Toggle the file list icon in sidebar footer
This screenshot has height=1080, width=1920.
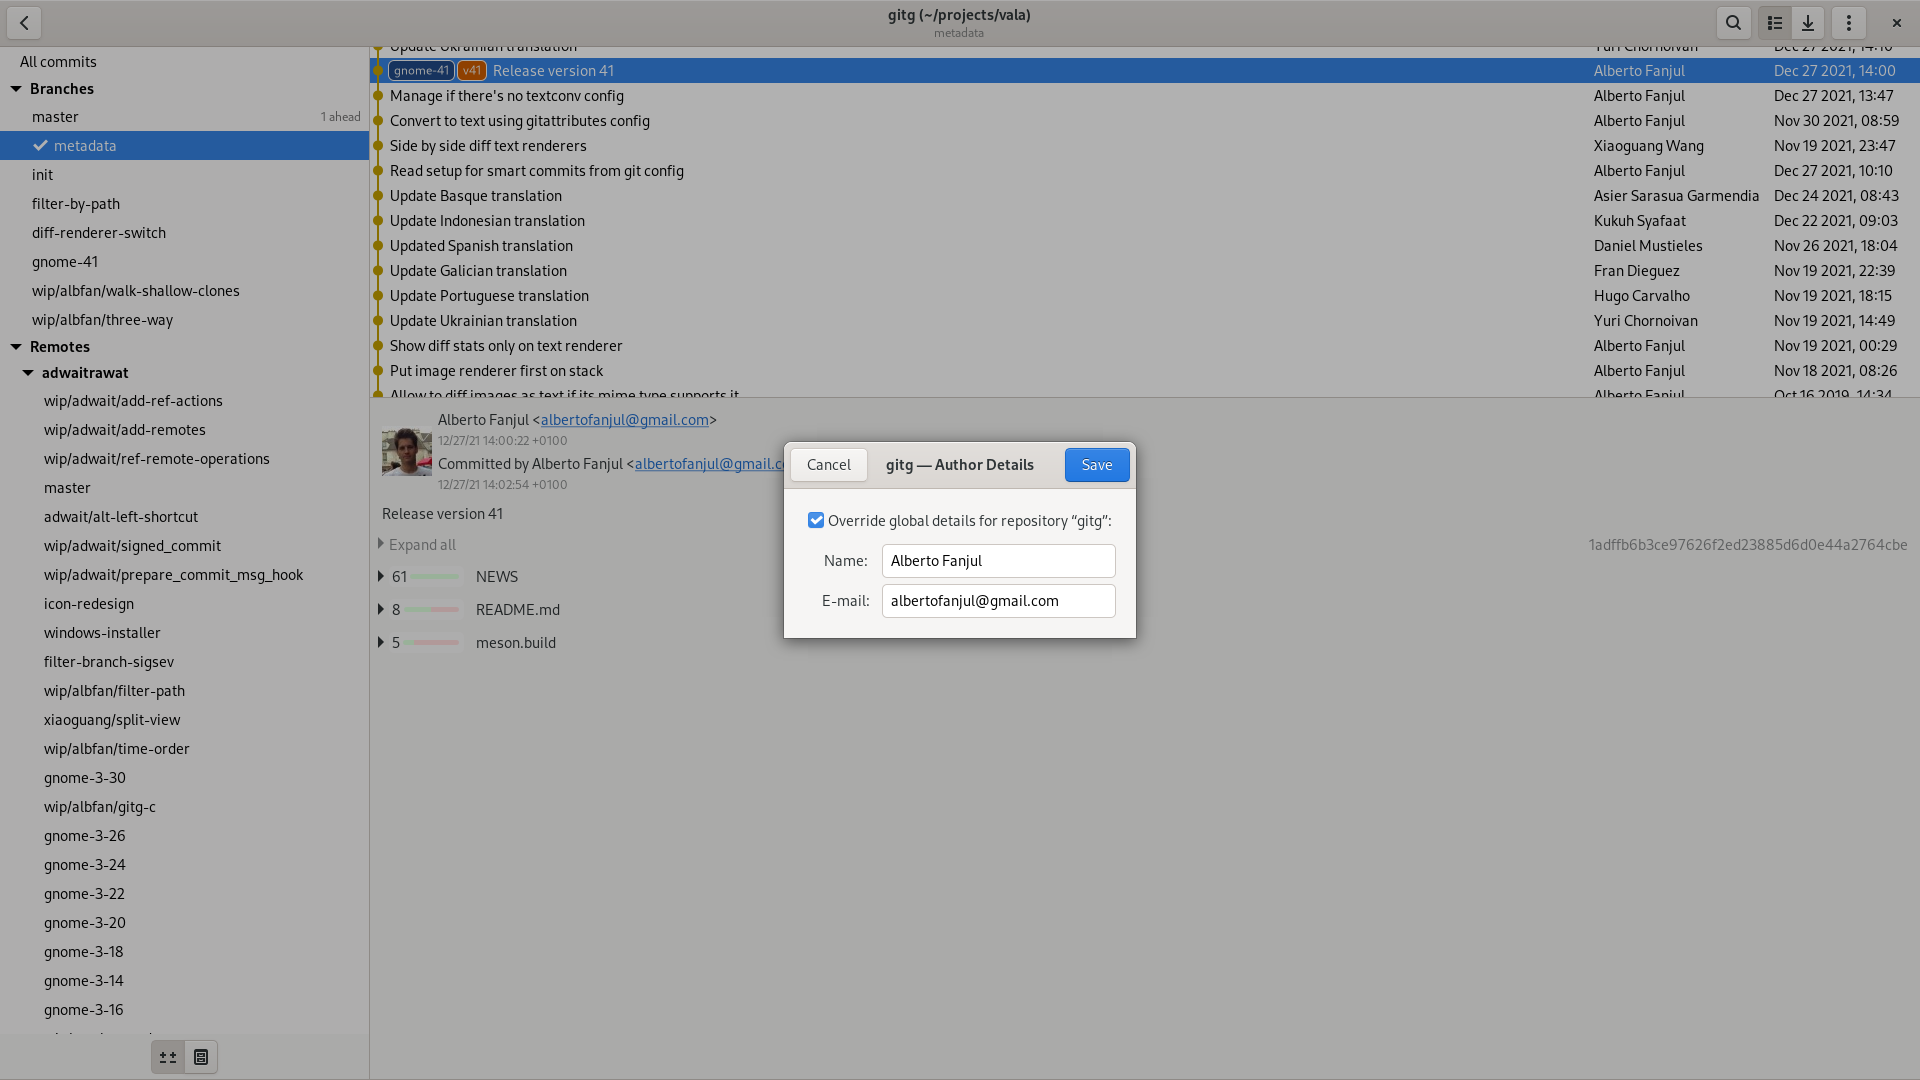[201, 1057]
